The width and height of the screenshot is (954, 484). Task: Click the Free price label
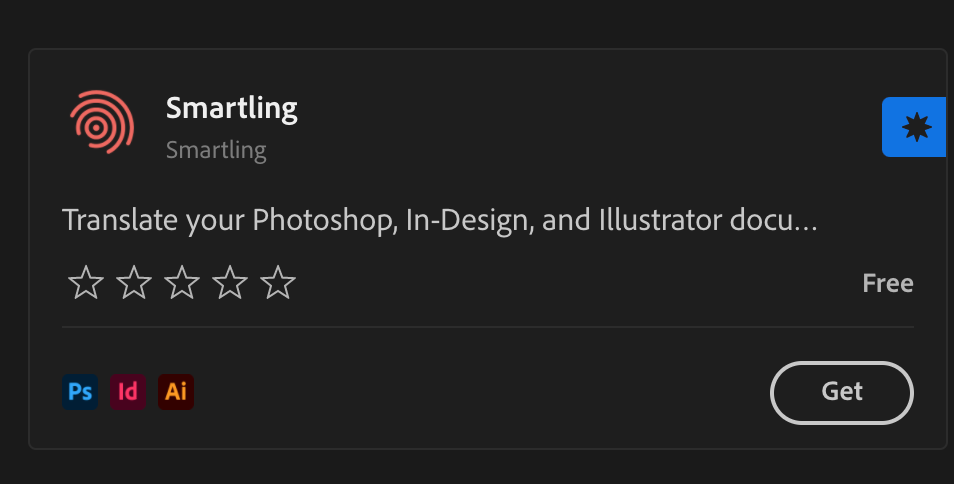(x=887, y=283)
